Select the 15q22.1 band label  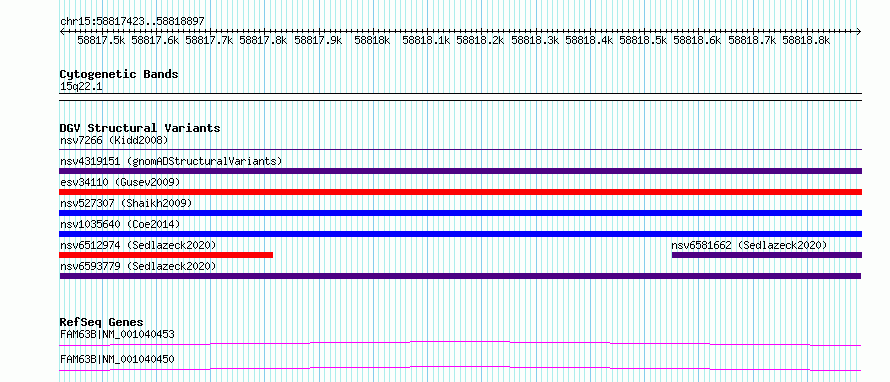click(81, 87)
